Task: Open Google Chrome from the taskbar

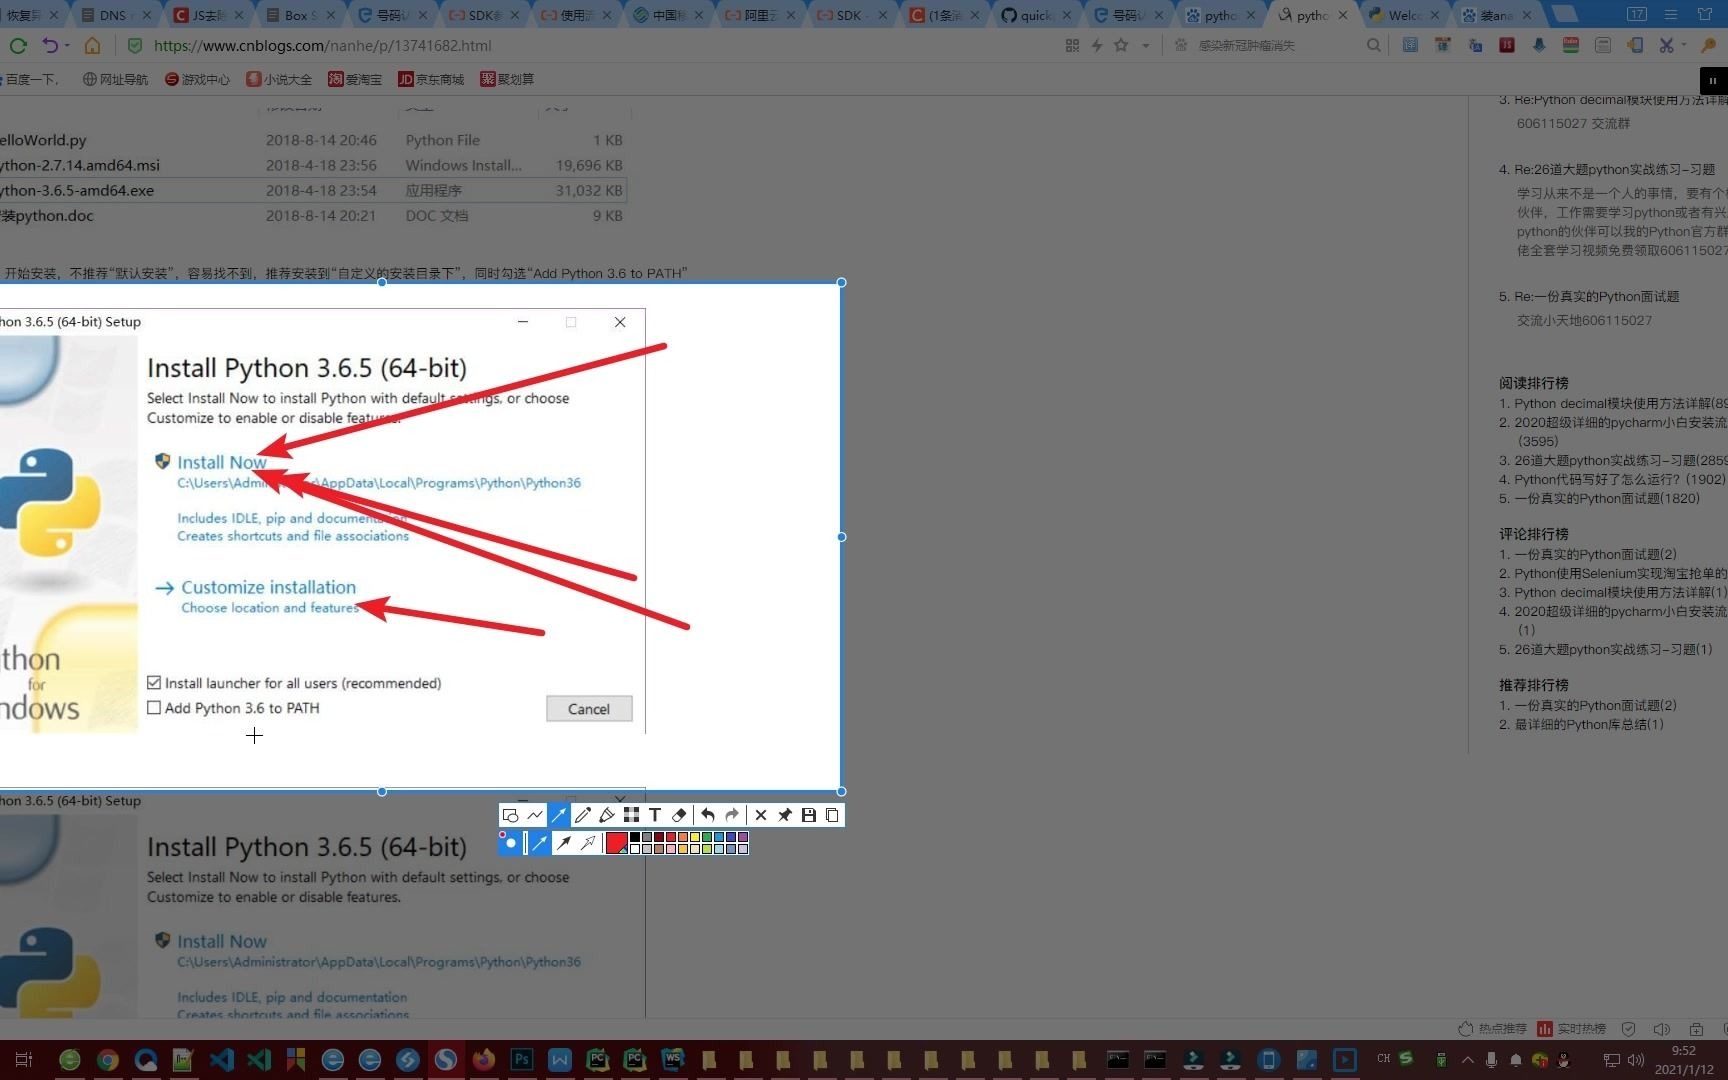Action: (107, 1059)
